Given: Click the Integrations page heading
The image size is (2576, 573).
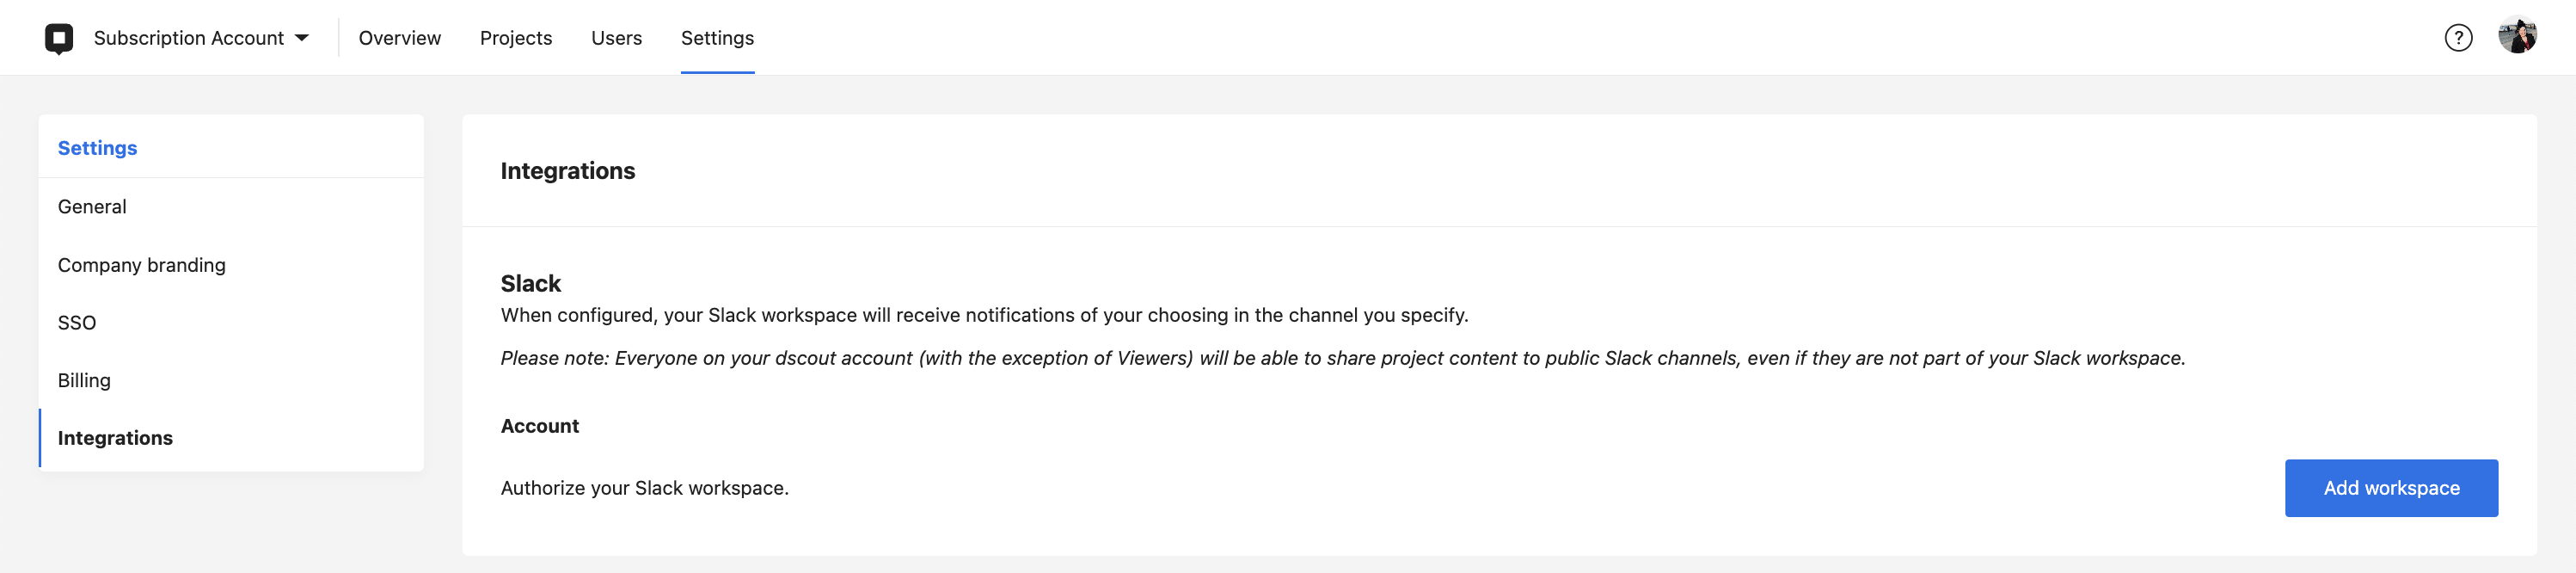Looking at the screenshot, I should click(x=567, y=171).
